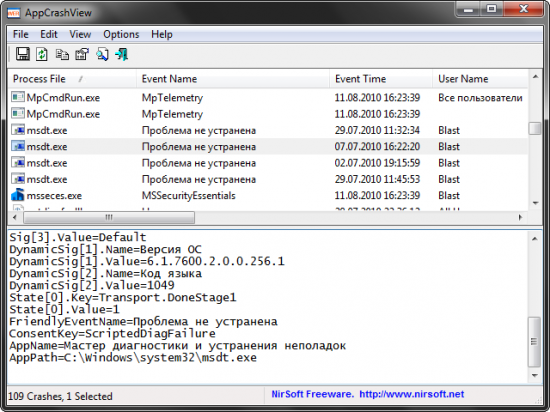The image size is (550, 412).
Task: Click the line State[0].Key=Transport.DoneStage1
Action: coord(123,298)
